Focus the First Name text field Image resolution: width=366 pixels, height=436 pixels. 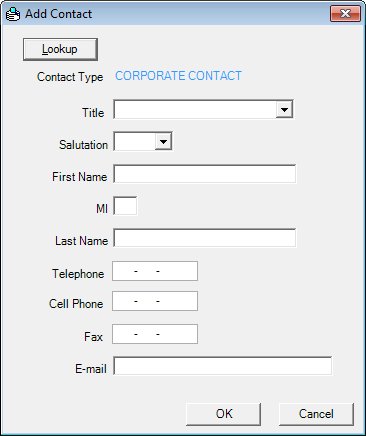pyautogui.click(x=205, y=174)
